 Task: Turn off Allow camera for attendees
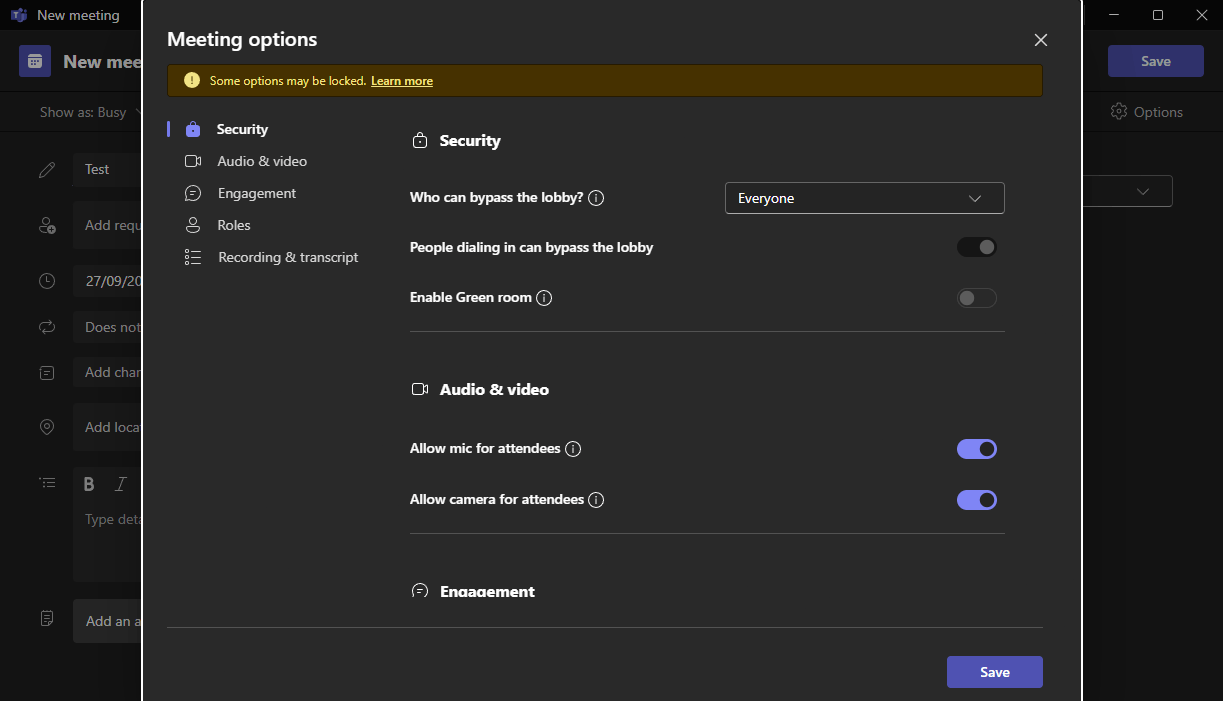point(977,499)
